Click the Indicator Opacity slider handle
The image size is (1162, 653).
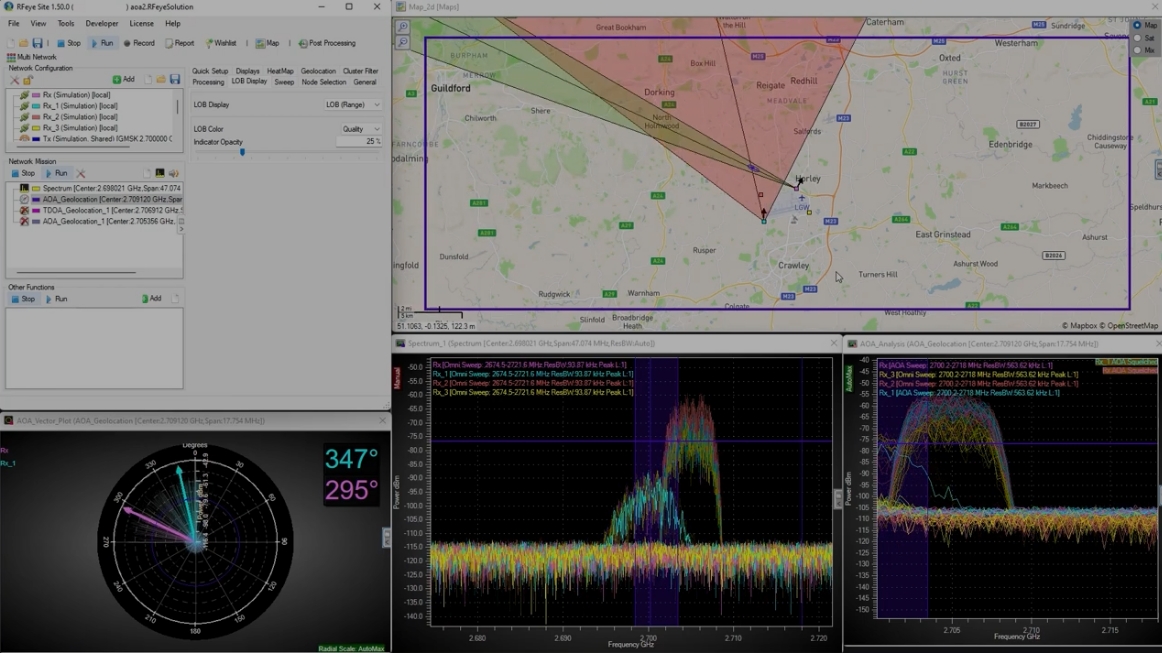(242, 152)
